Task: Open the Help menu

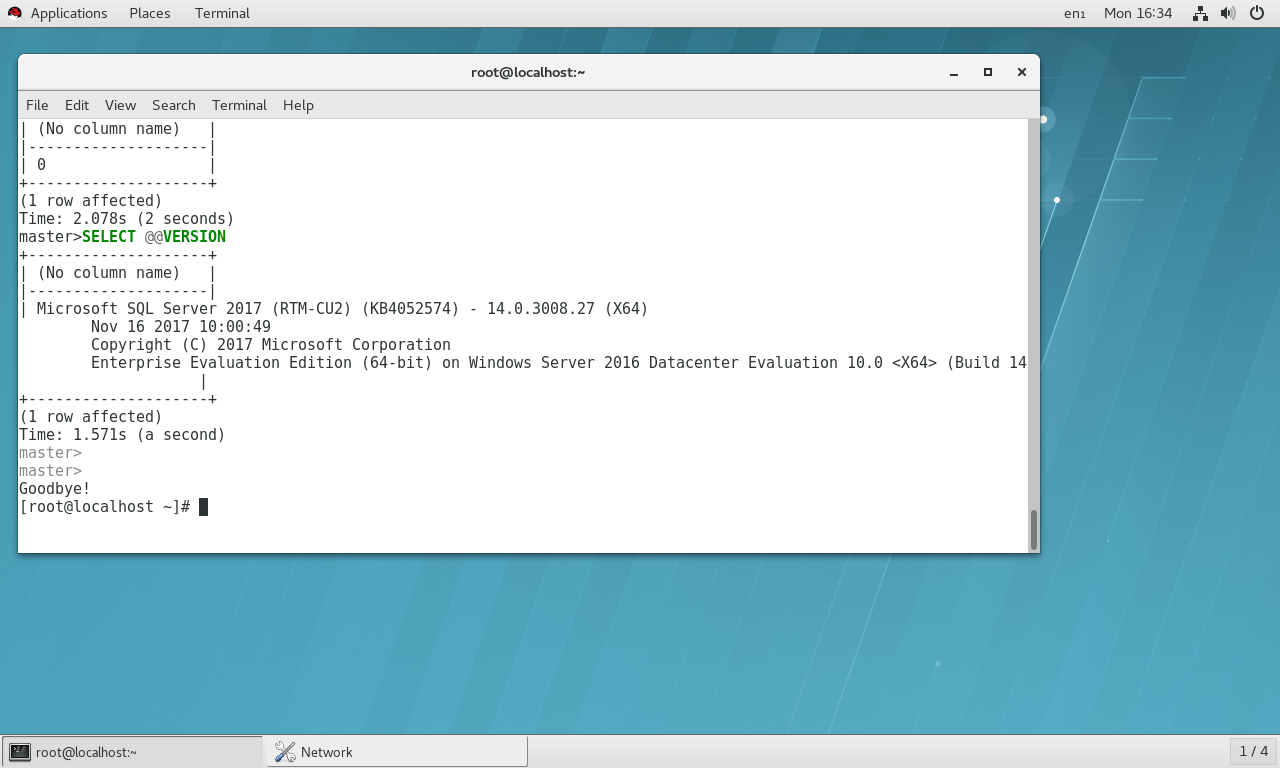Action: pyautogui.click(x=298, y=105)
